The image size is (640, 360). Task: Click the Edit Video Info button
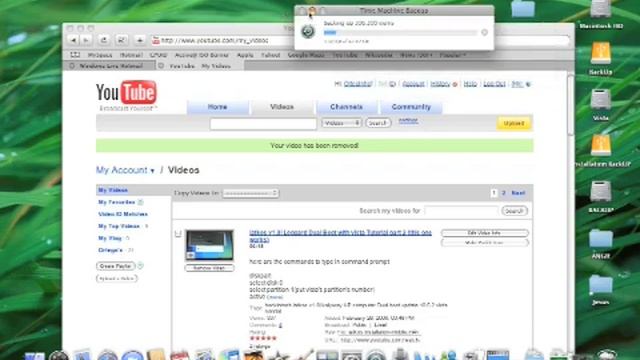pyautogui.click(x=484, y=233)
